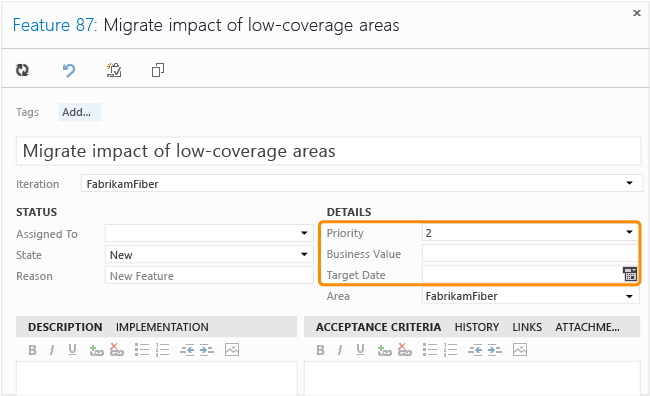Click the blue undo changes arrow

(69, 70)
